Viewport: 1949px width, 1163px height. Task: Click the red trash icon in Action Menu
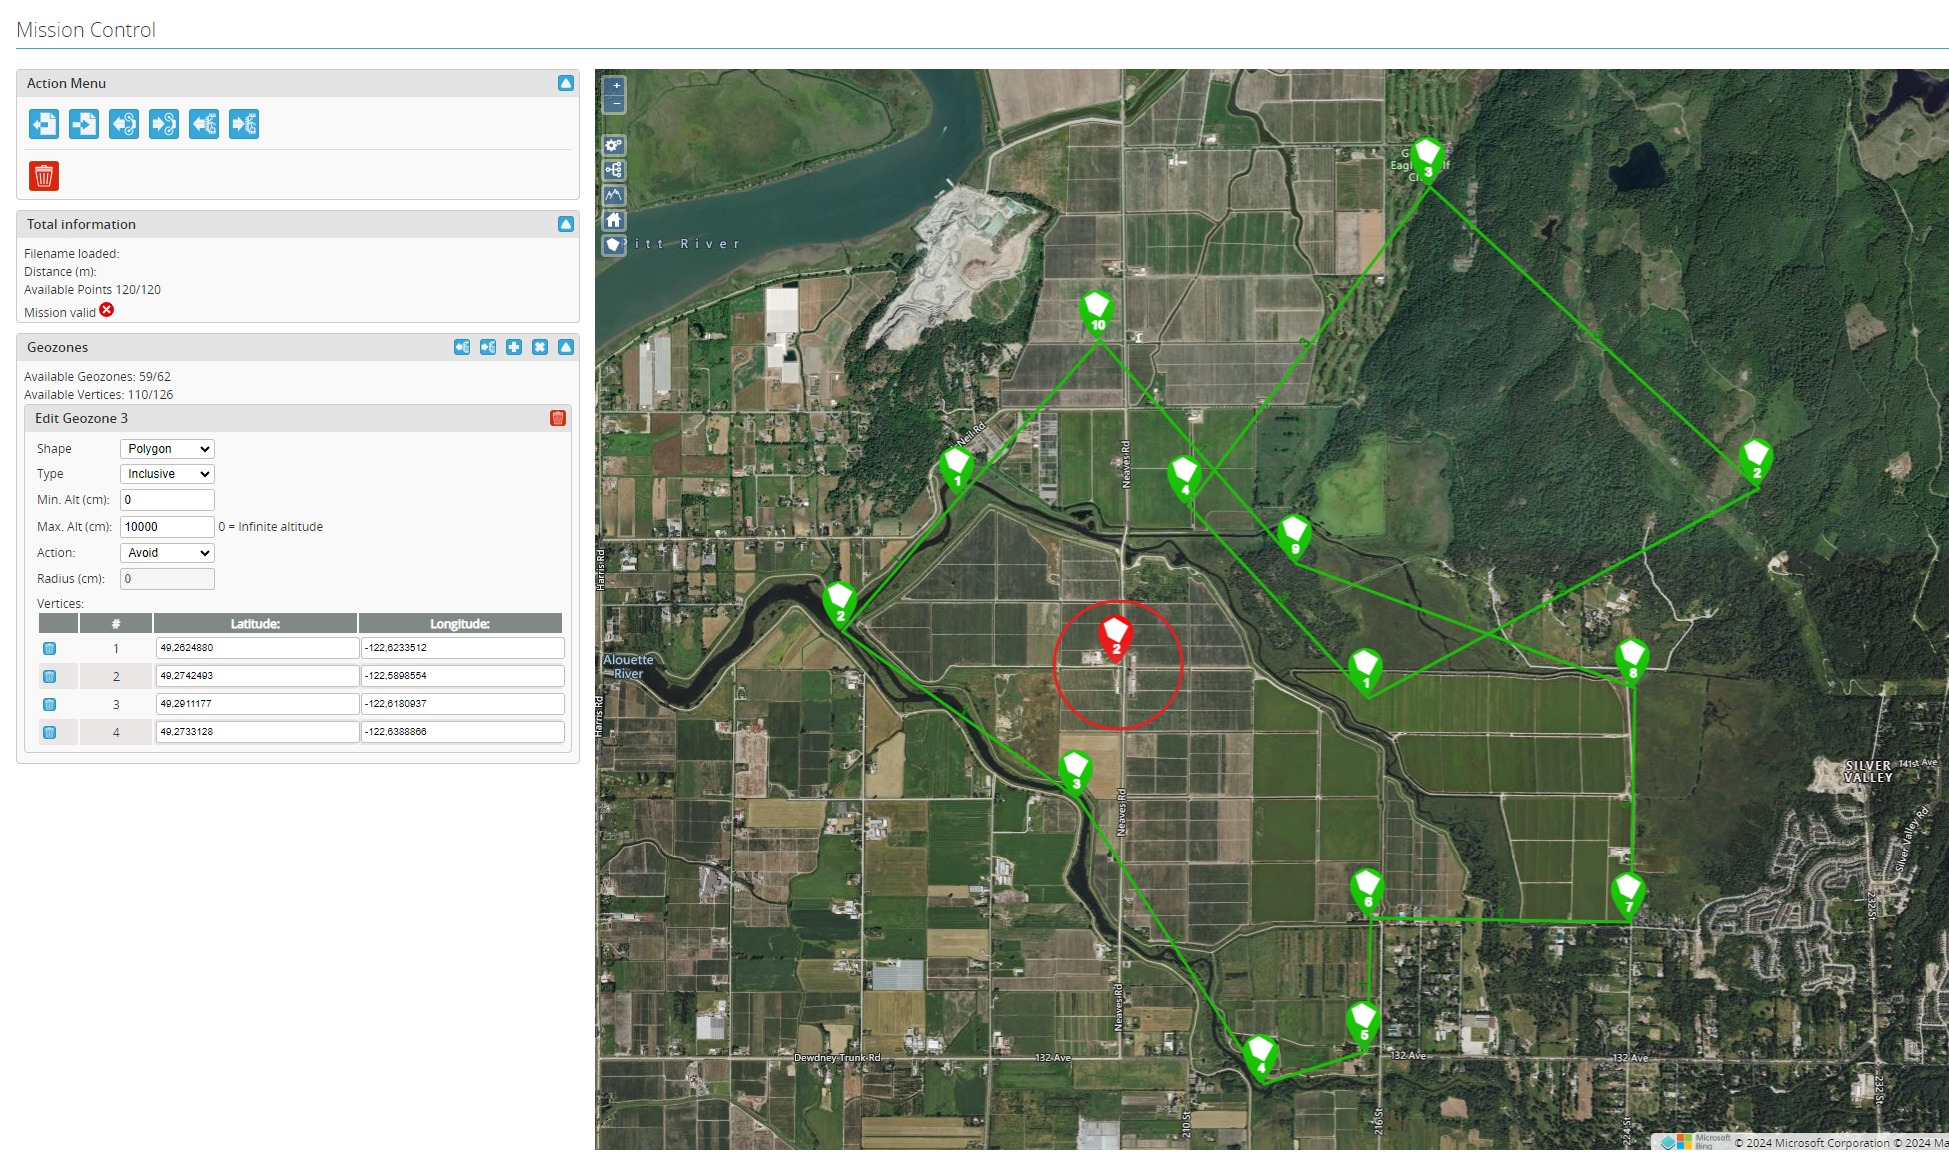coord(44,176)
